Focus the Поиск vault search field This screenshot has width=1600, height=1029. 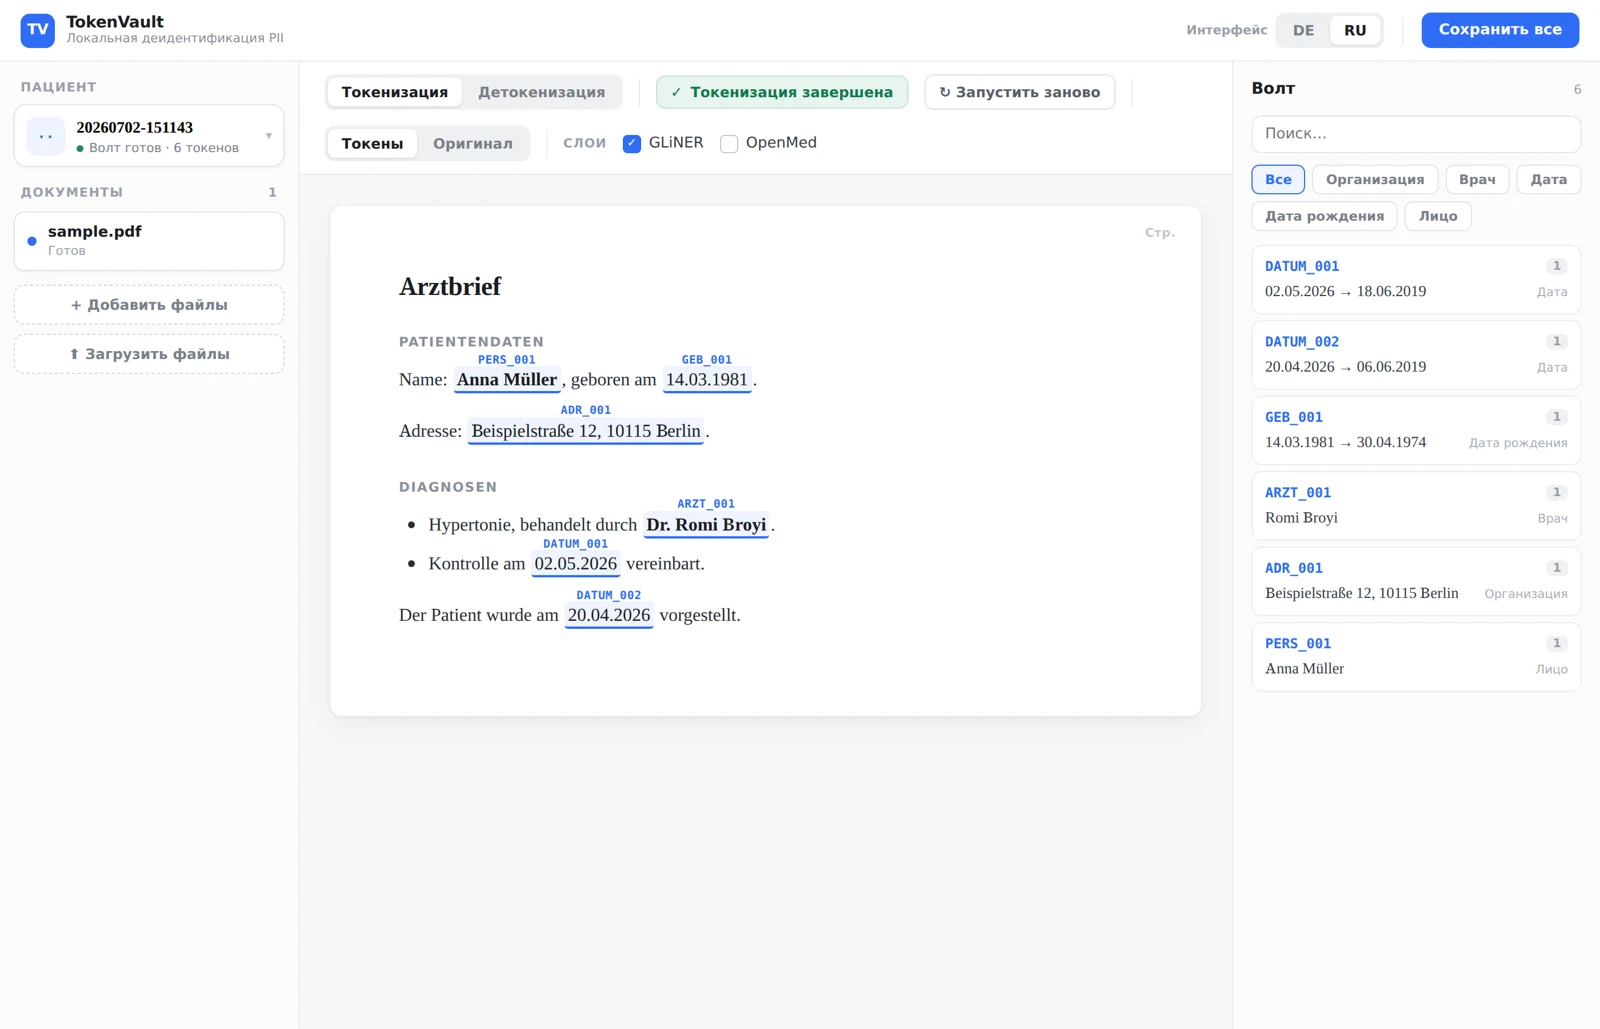[x=1416, y=133]
